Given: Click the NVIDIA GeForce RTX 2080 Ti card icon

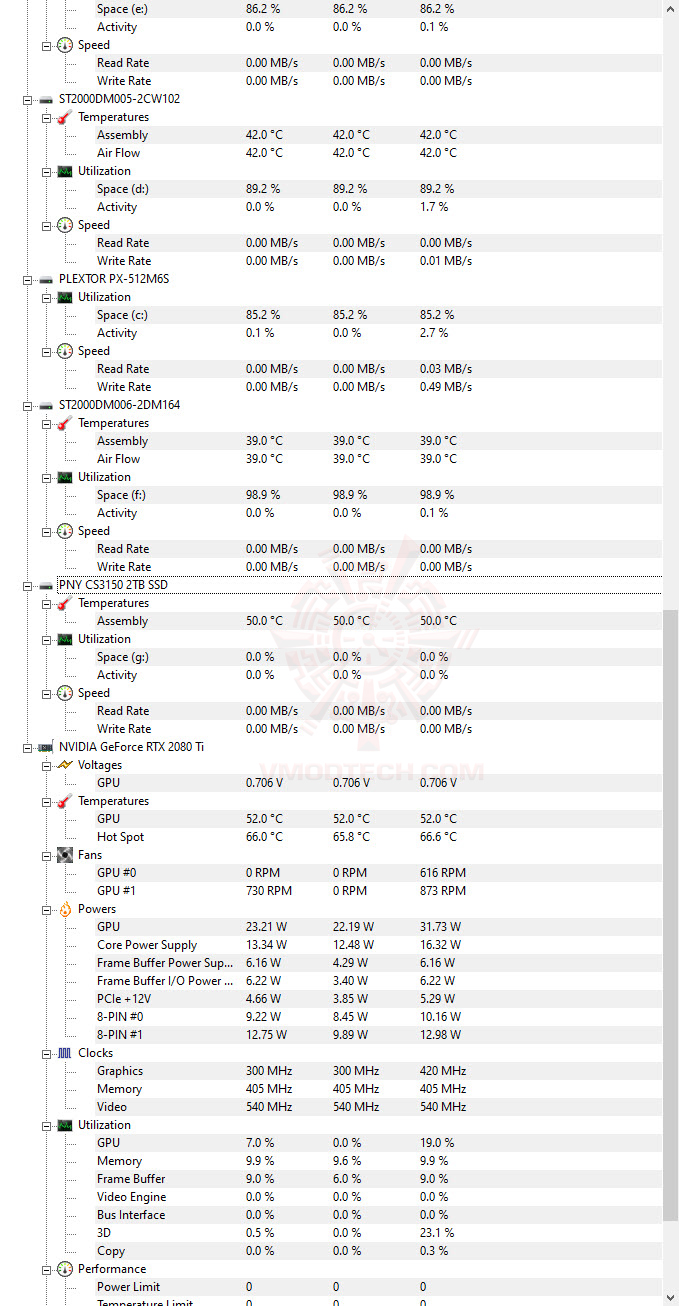Looking at the screenshot, I should (45, 747).
